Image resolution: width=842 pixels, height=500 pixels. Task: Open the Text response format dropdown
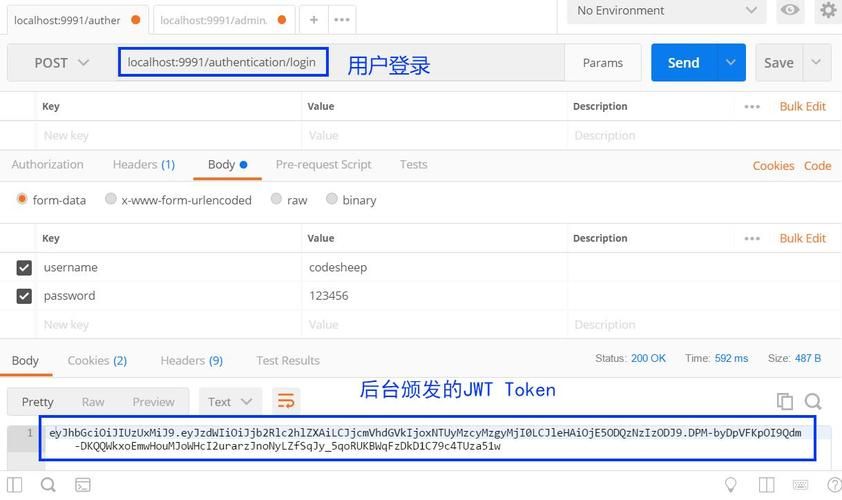click(230, 402)
